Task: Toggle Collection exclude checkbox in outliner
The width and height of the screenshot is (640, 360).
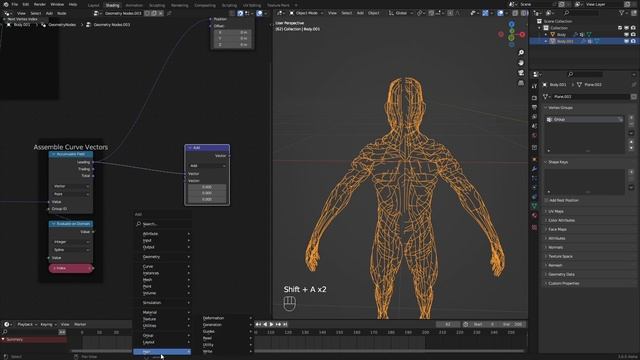Action: click(620, 28)
